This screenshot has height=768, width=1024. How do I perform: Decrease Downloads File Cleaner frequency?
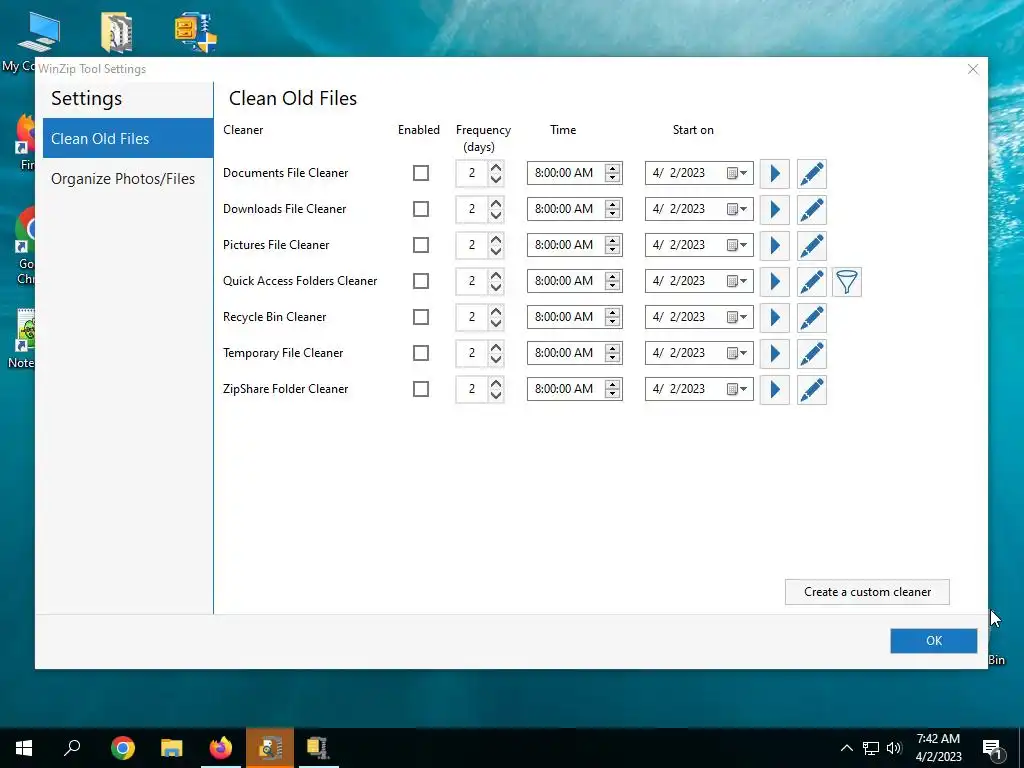coord(496,216)
